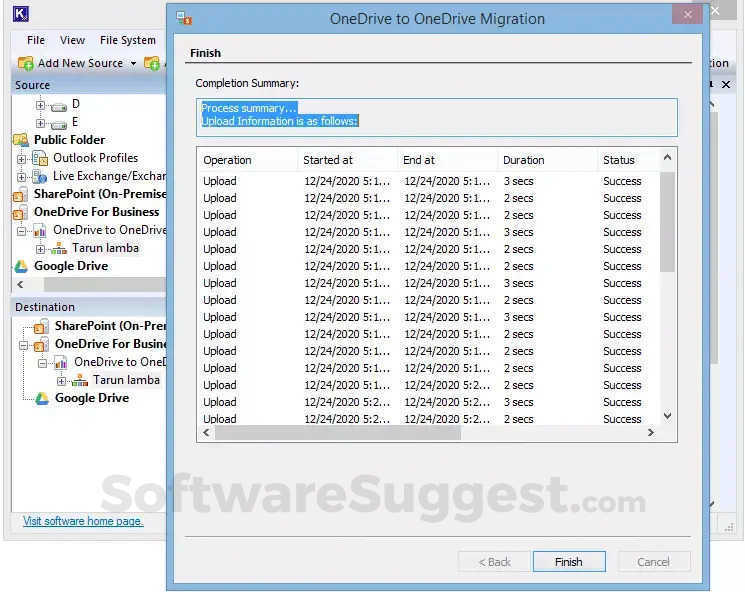Click the drive D icon in Source
The height and width of the screenshot is (592, 745).
click(59, 107)
